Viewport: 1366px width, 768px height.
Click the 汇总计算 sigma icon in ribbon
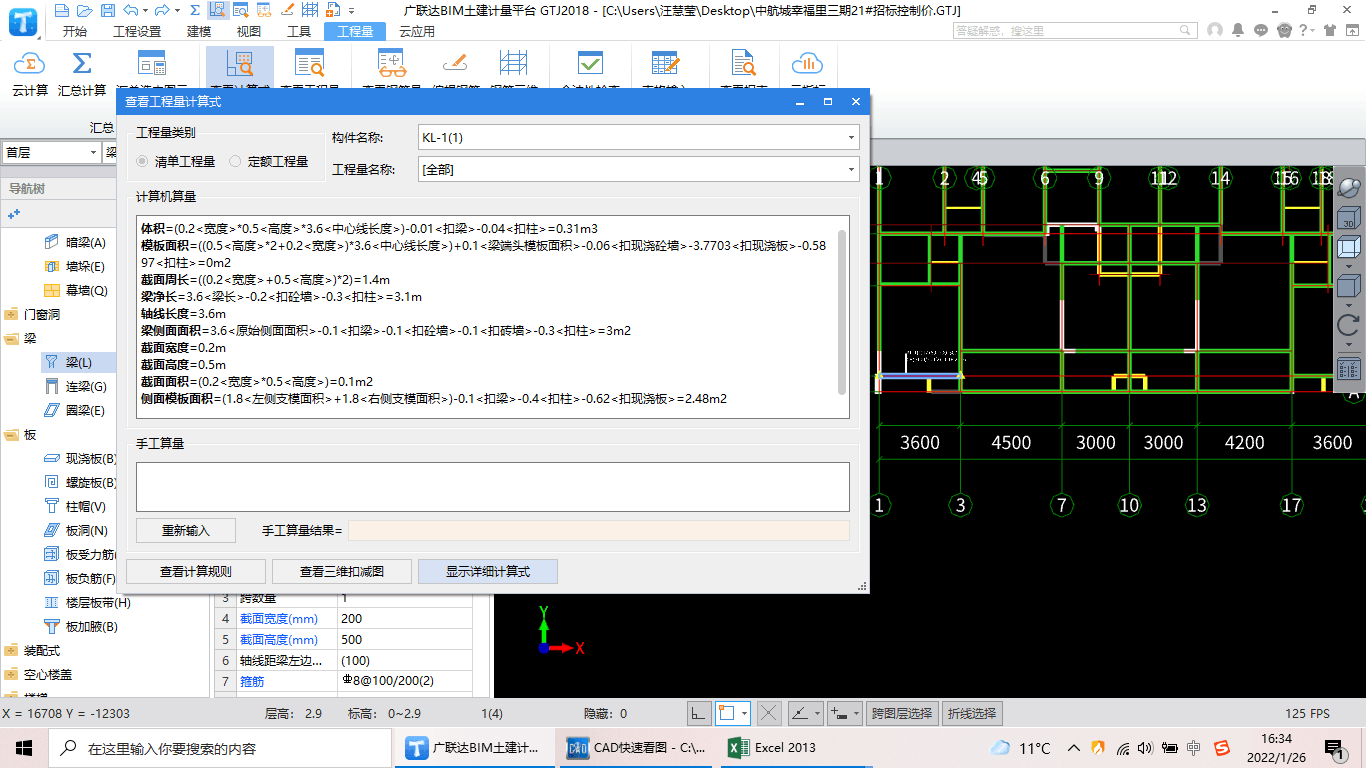pyautogui.click(x=82, y=64)
